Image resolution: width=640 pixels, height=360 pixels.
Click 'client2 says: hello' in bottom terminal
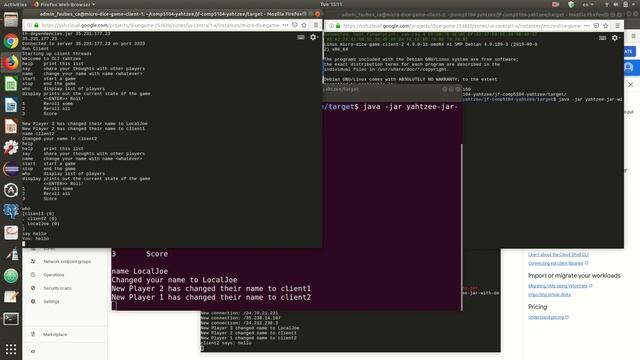pos(226,343)
